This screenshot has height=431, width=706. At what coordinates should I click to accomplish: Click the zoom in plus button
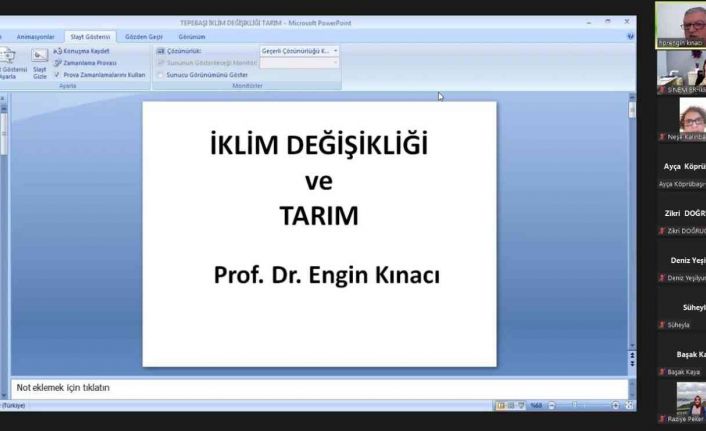pyautogui.click(x=615, y=406)
